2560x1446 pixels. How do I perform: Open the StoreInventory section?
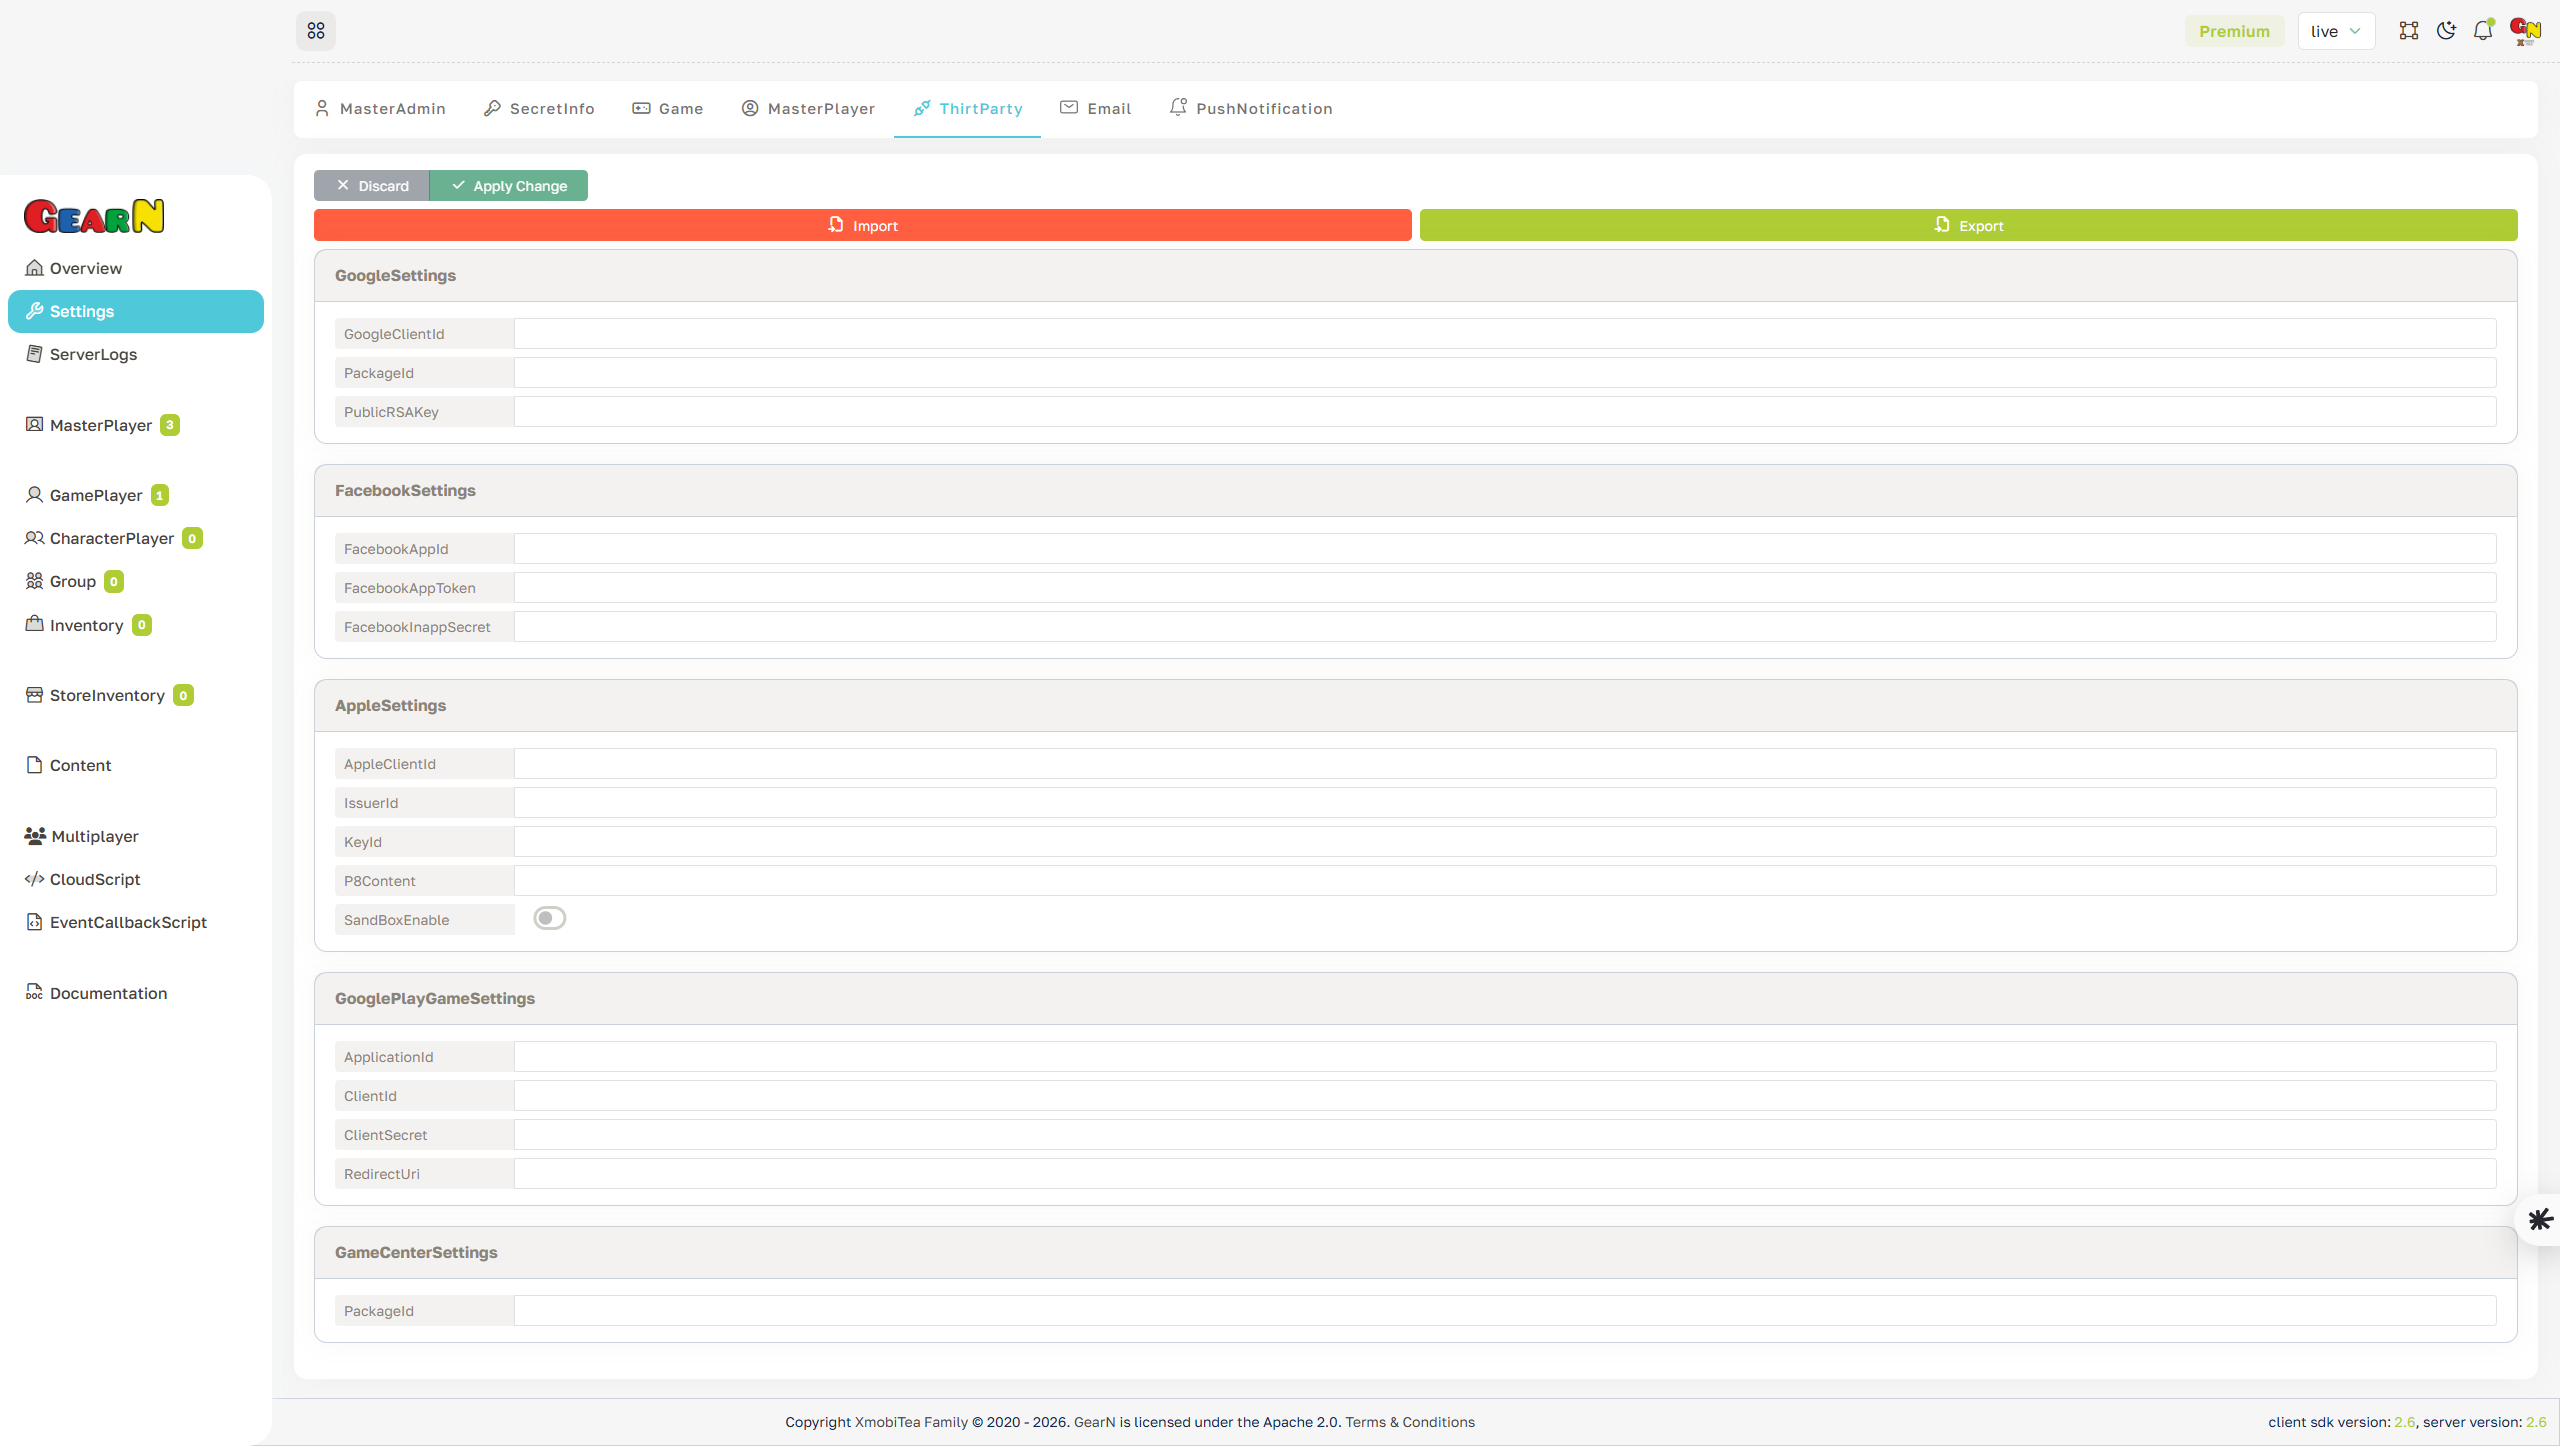[107, 694]
